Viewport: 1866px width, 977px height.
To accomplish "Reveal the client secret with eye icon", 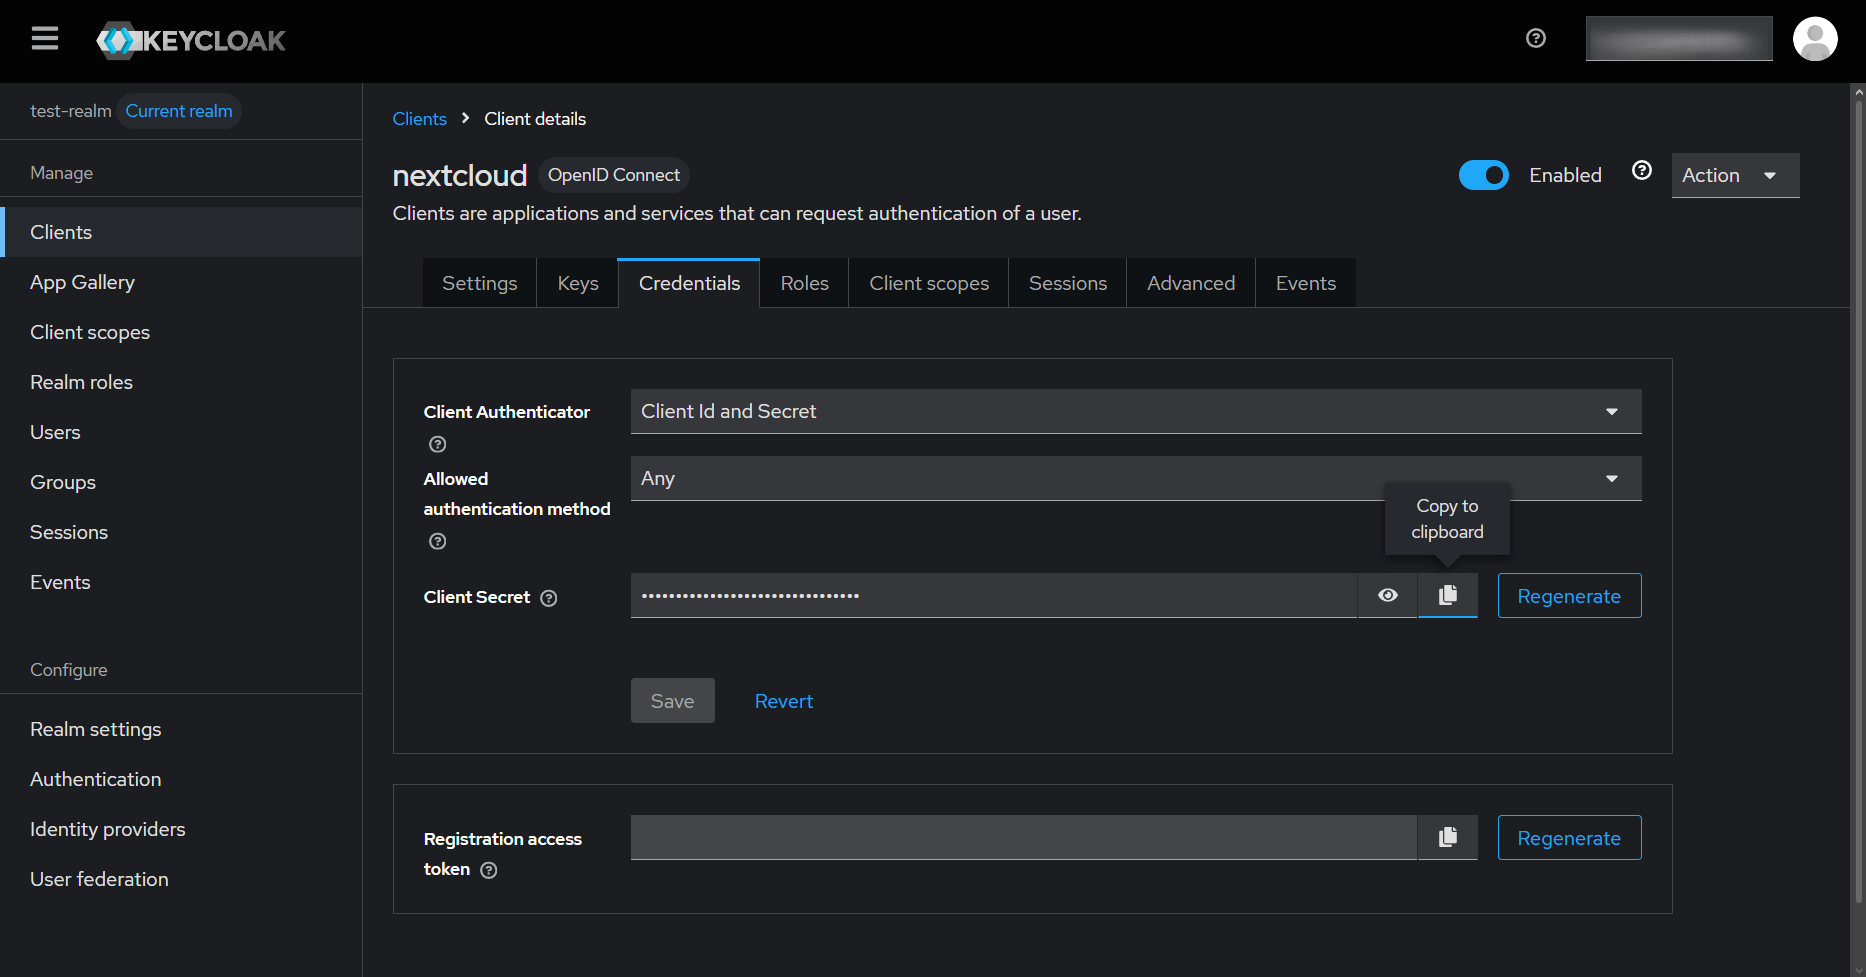I will (1387, 595).
